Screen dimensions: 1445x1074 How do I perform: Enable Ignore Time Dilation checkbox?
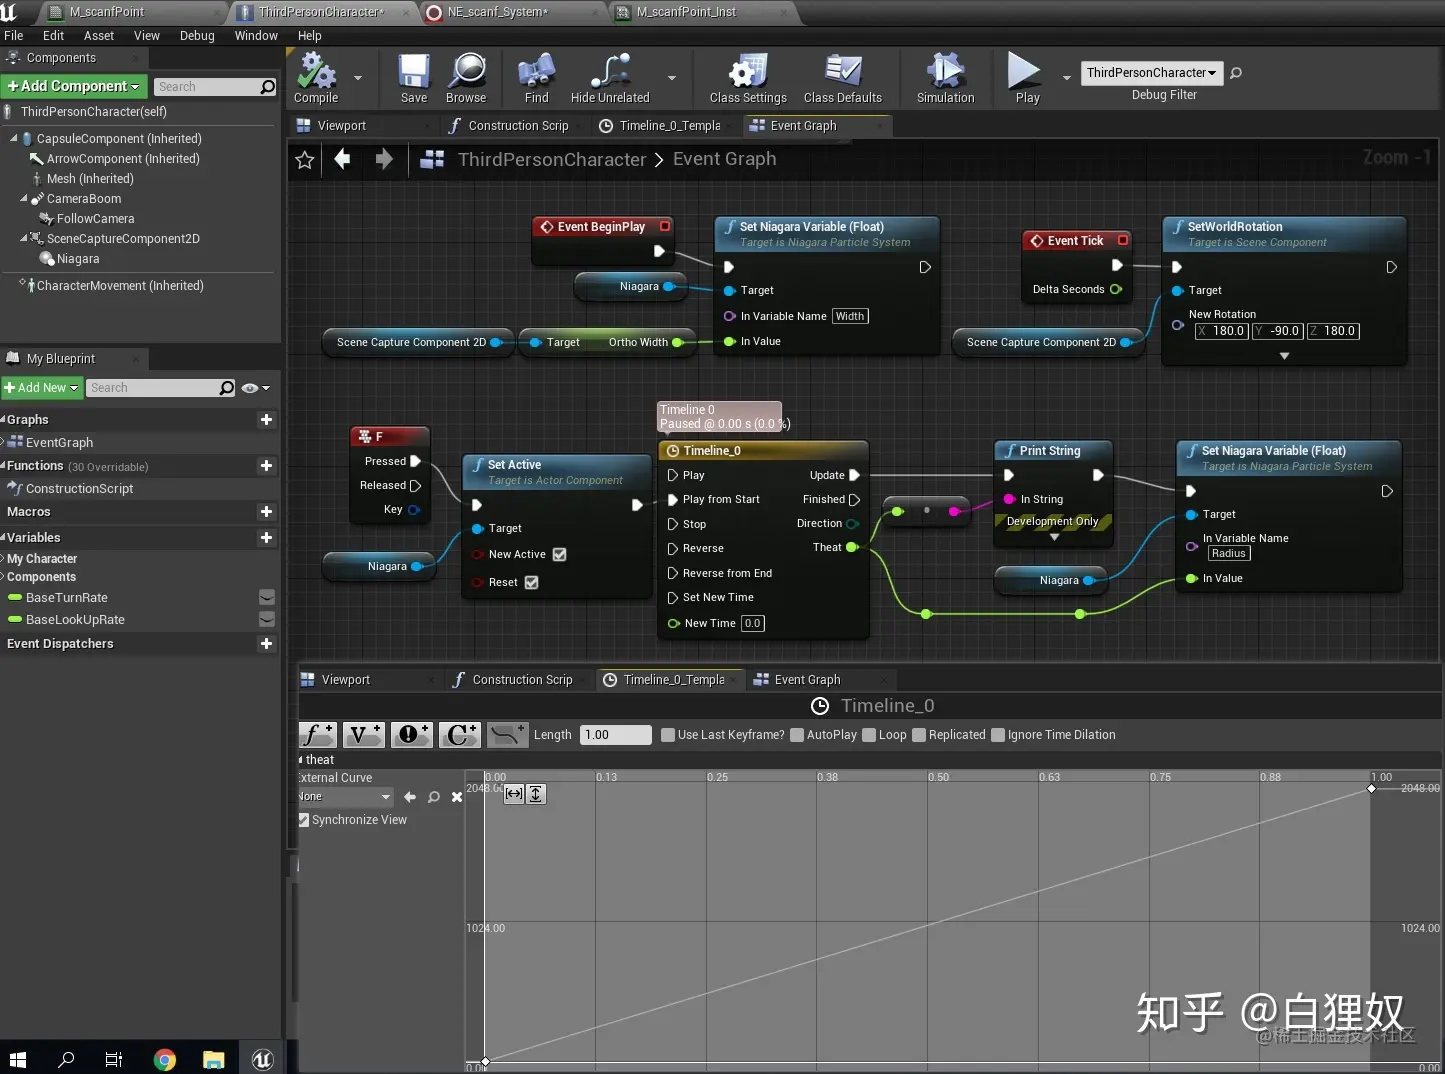[x=998, y=735]
